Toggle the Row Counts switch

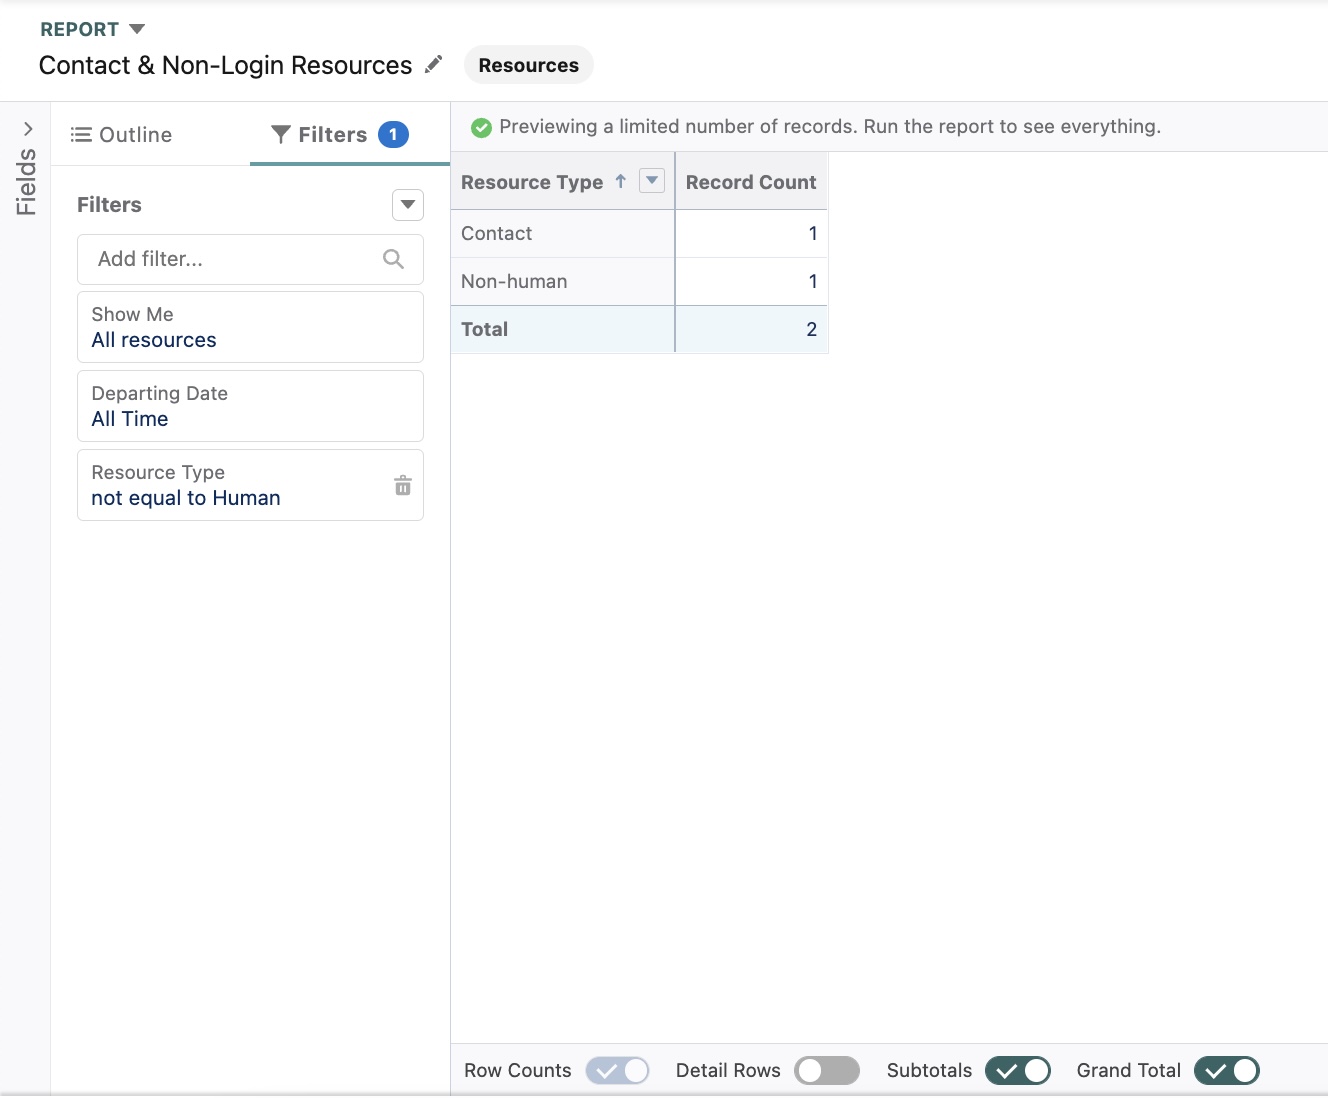(x=617, y=1071)
